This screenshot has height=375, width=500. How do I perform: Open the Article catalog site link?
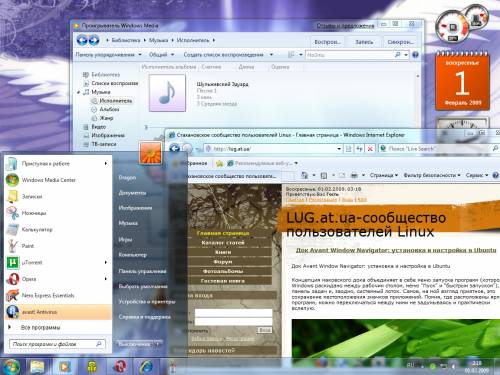223,243
